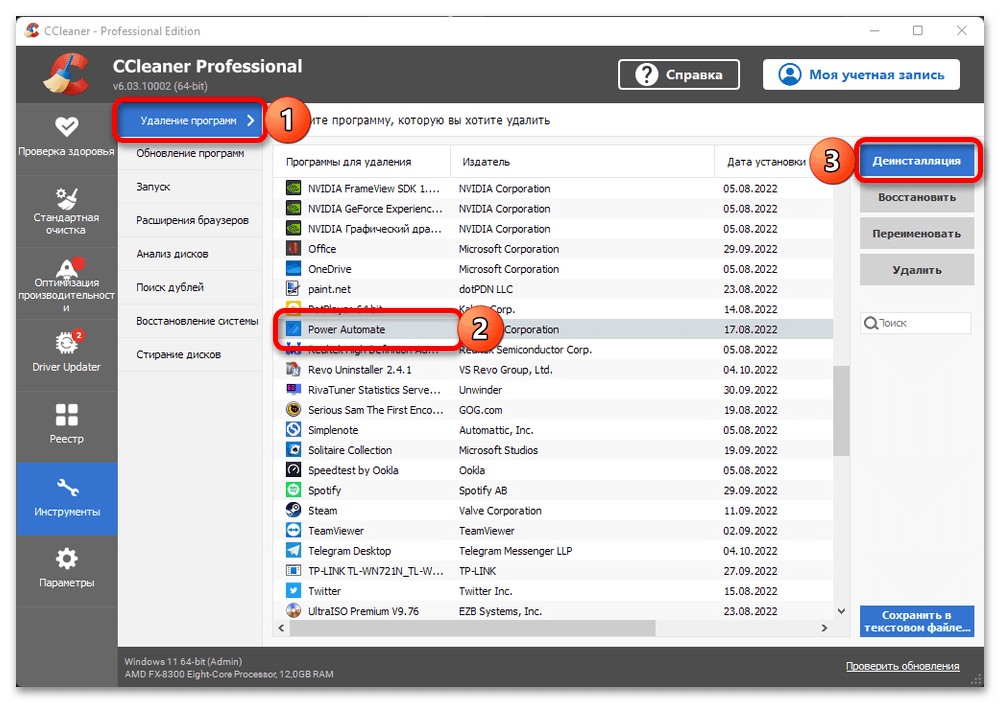Click the Revo Uninstaller icon
Screen dimensions: 1000x703
[293, 369]
